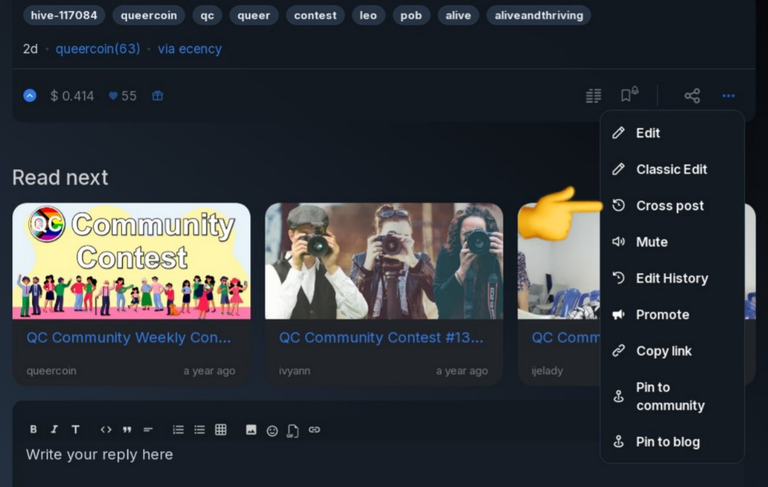The height and width of the screenshot is (487, 768).
Task: Add a link in the reply editor
Action: point(314,430)
